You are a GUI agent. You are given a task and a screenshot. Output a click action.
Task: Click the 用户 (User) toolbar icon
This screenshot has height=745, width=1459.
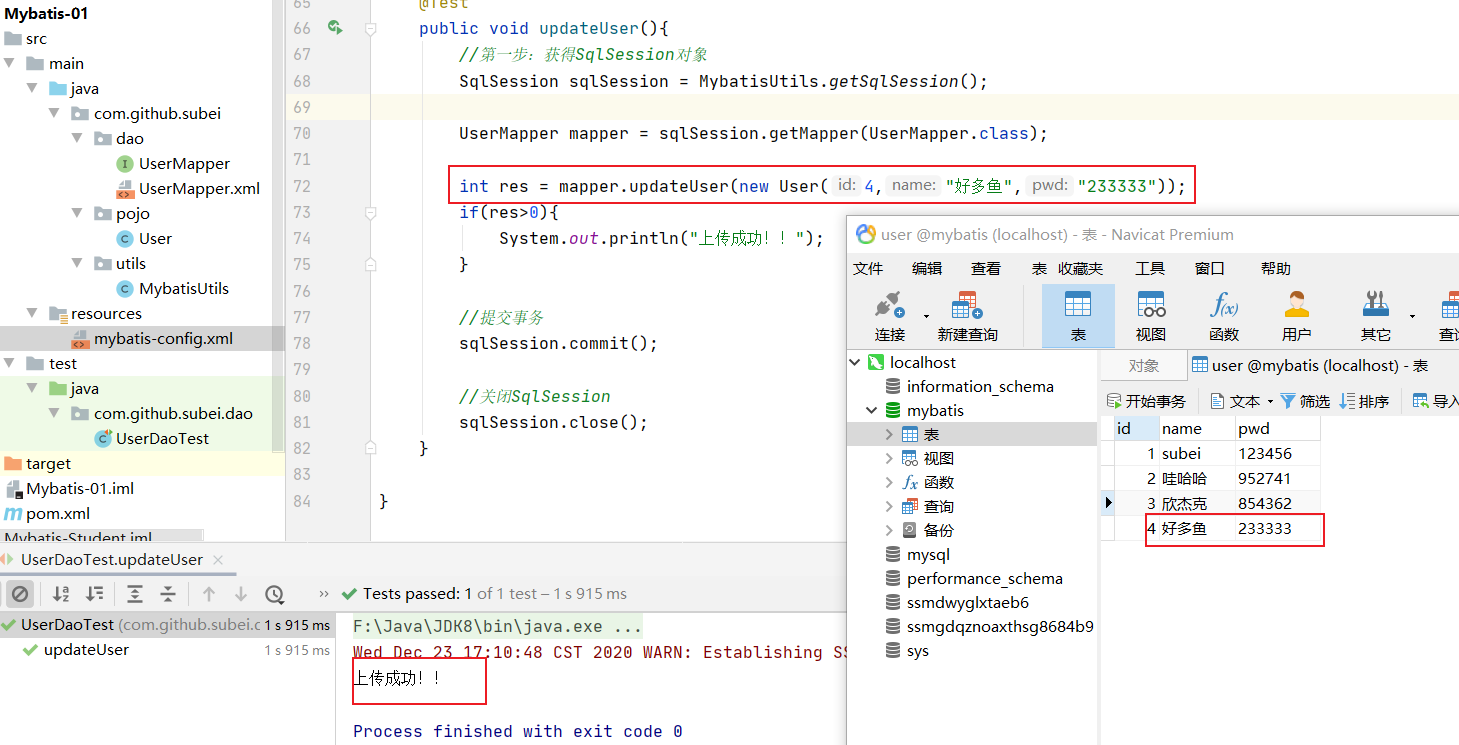point(1296,305)
